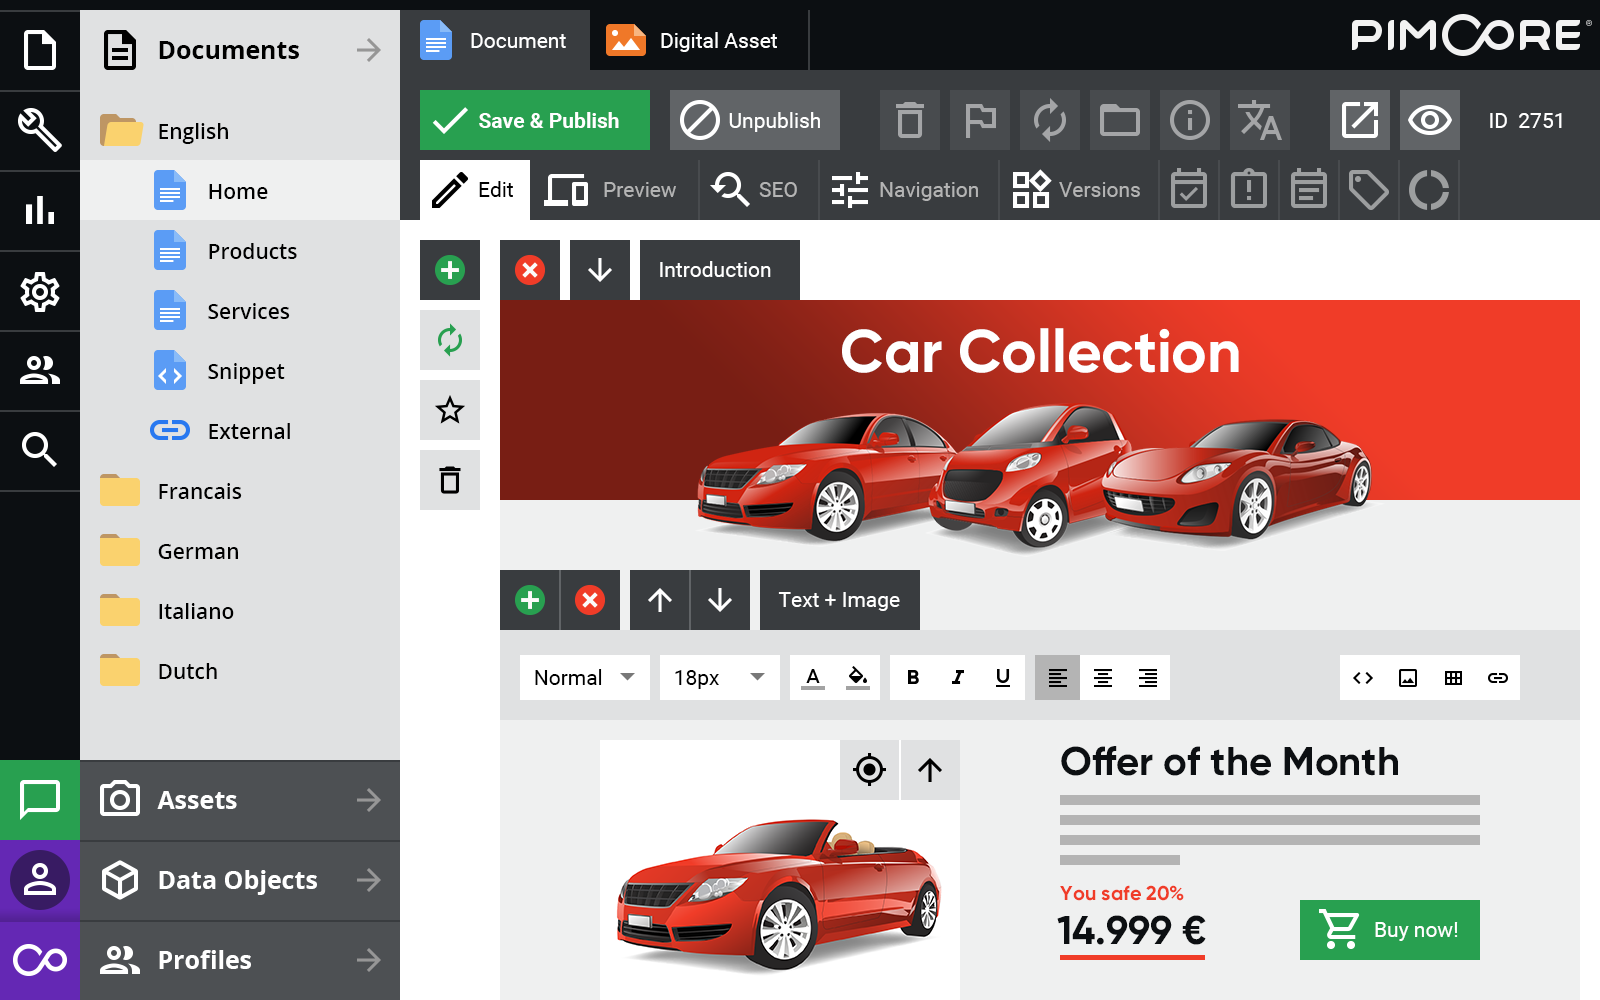Viewport: 1600px width, 1000px height.
Task: Open the SEO tab
Action: [x=757, y=189]
